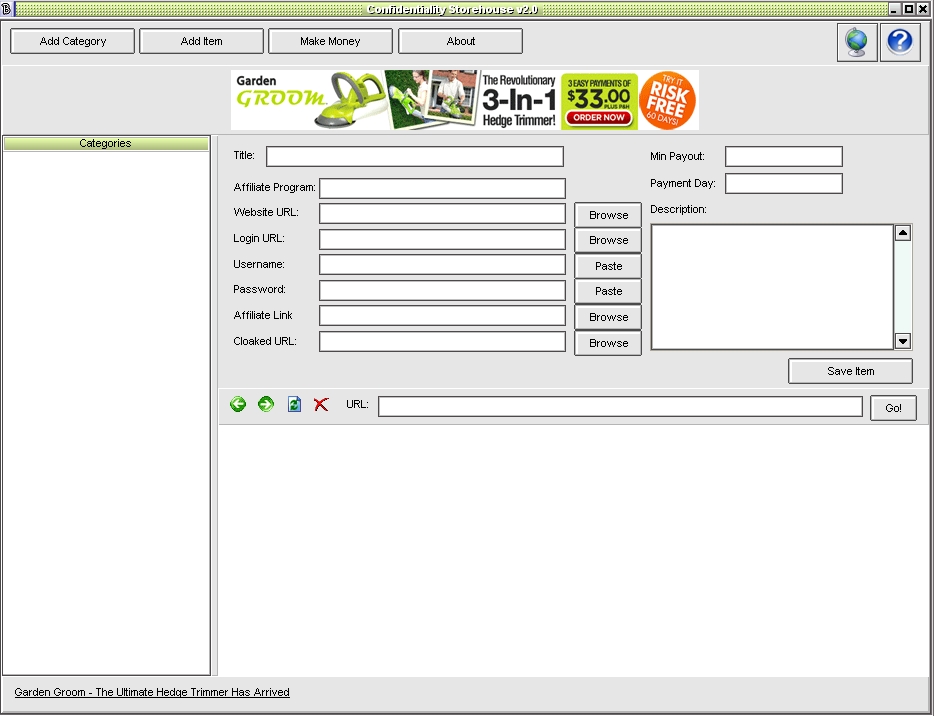The width and height of the screenshot is (934, 716).
Task: Browse for the Login URL
Action: click(x=608, y=240)
